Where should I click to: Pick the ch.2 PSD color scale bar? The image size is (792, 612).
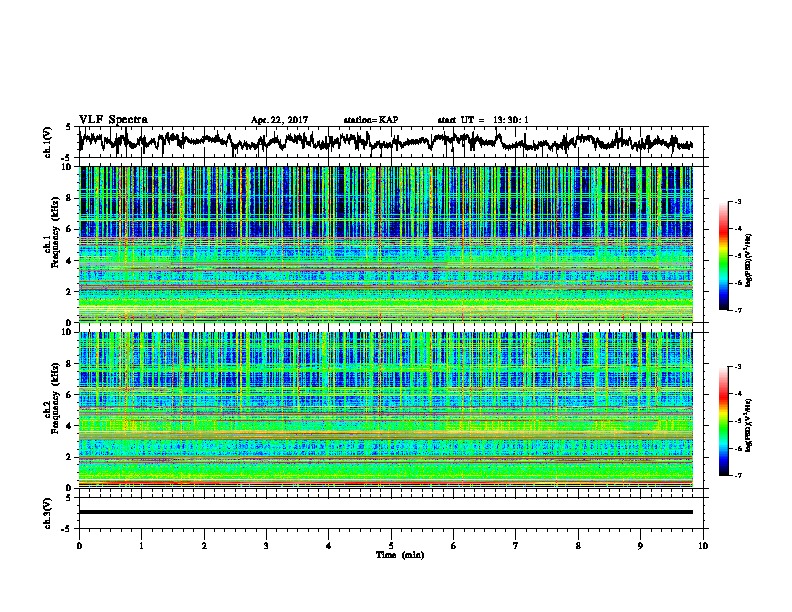coord(723,421)
